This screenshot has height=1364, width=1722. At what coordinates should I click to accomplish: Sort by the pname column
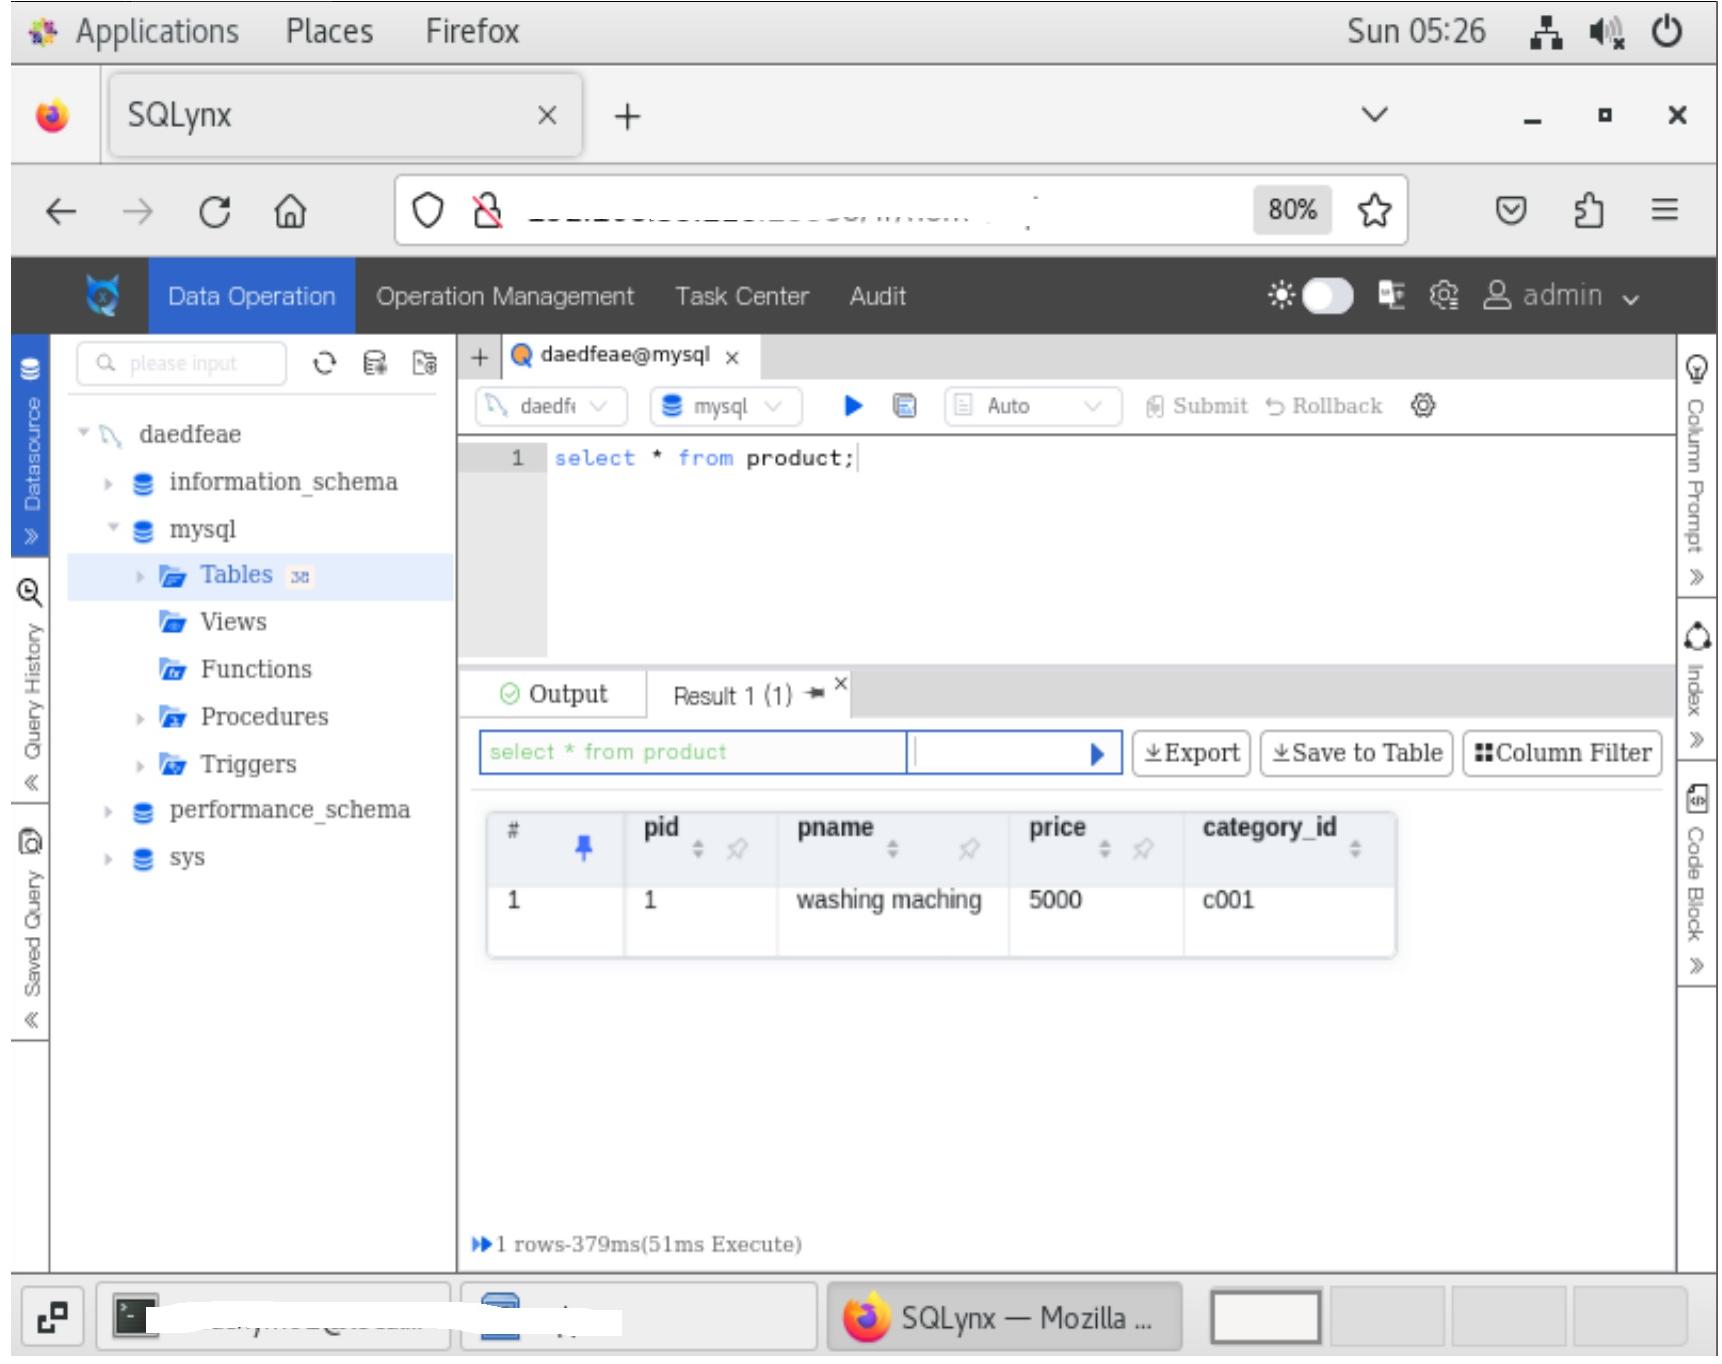tap(892, 849)
